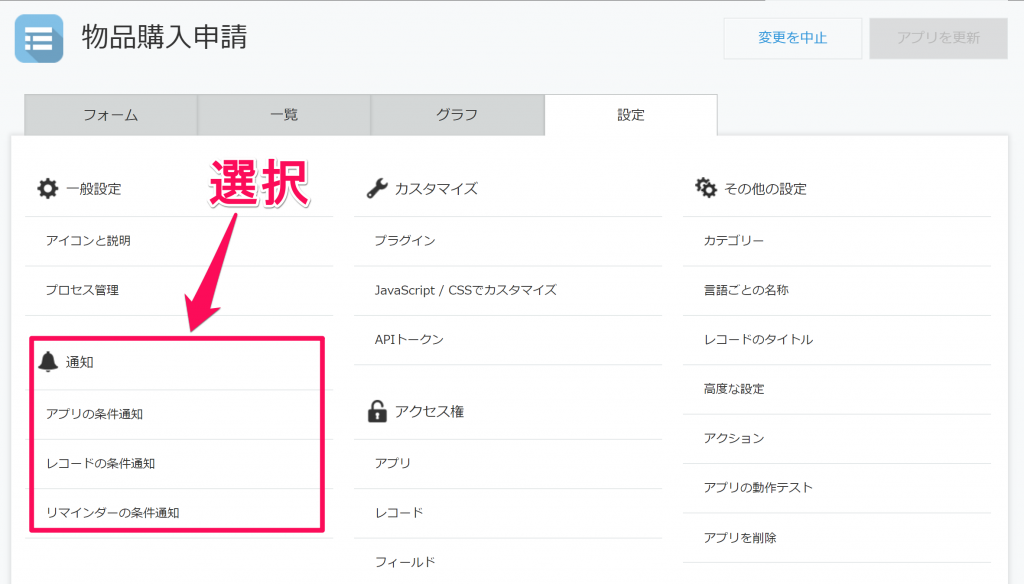Screen dimensions: 1024x584
Task: Open the アクション settings
Action: point(733,438)
